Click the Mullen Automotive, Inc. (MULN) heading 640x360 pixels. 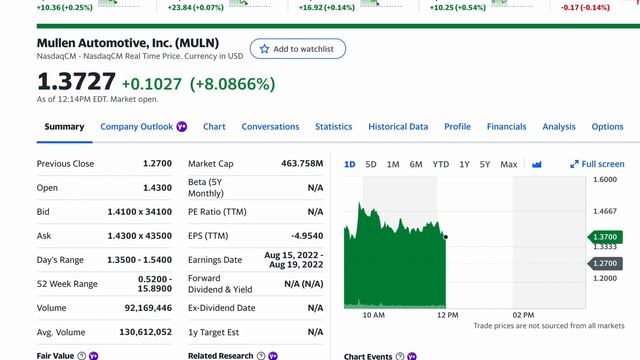pos(128,43)
